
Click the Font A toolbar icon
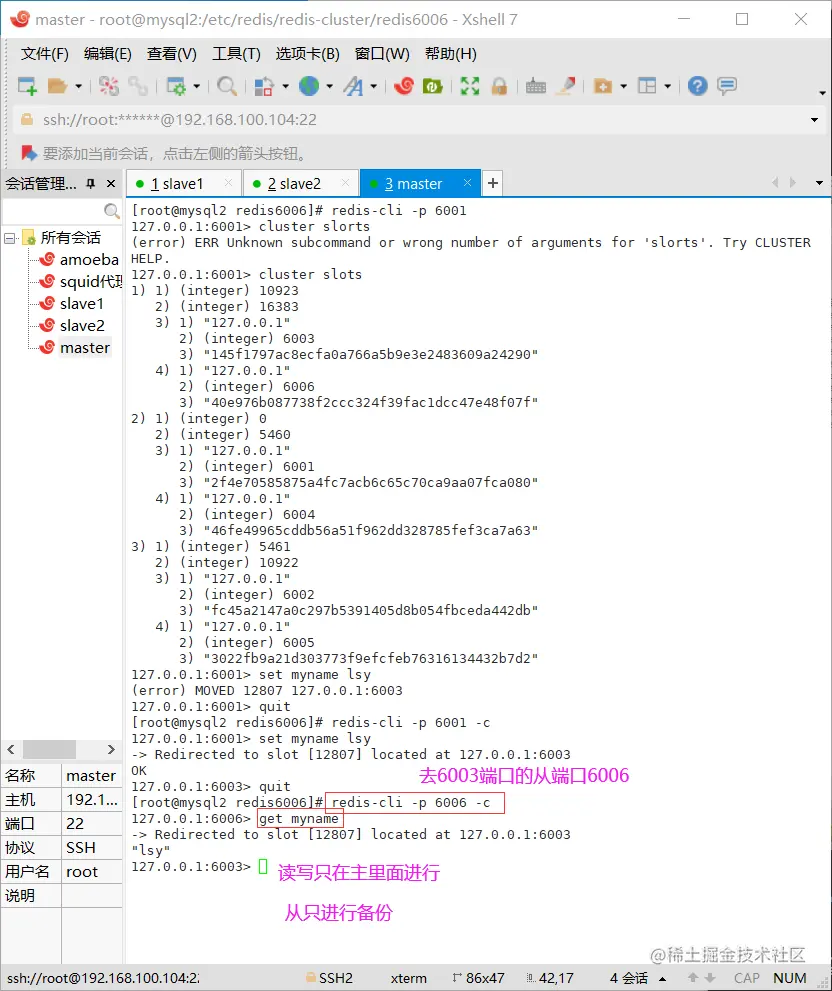[x=353, y=86]
